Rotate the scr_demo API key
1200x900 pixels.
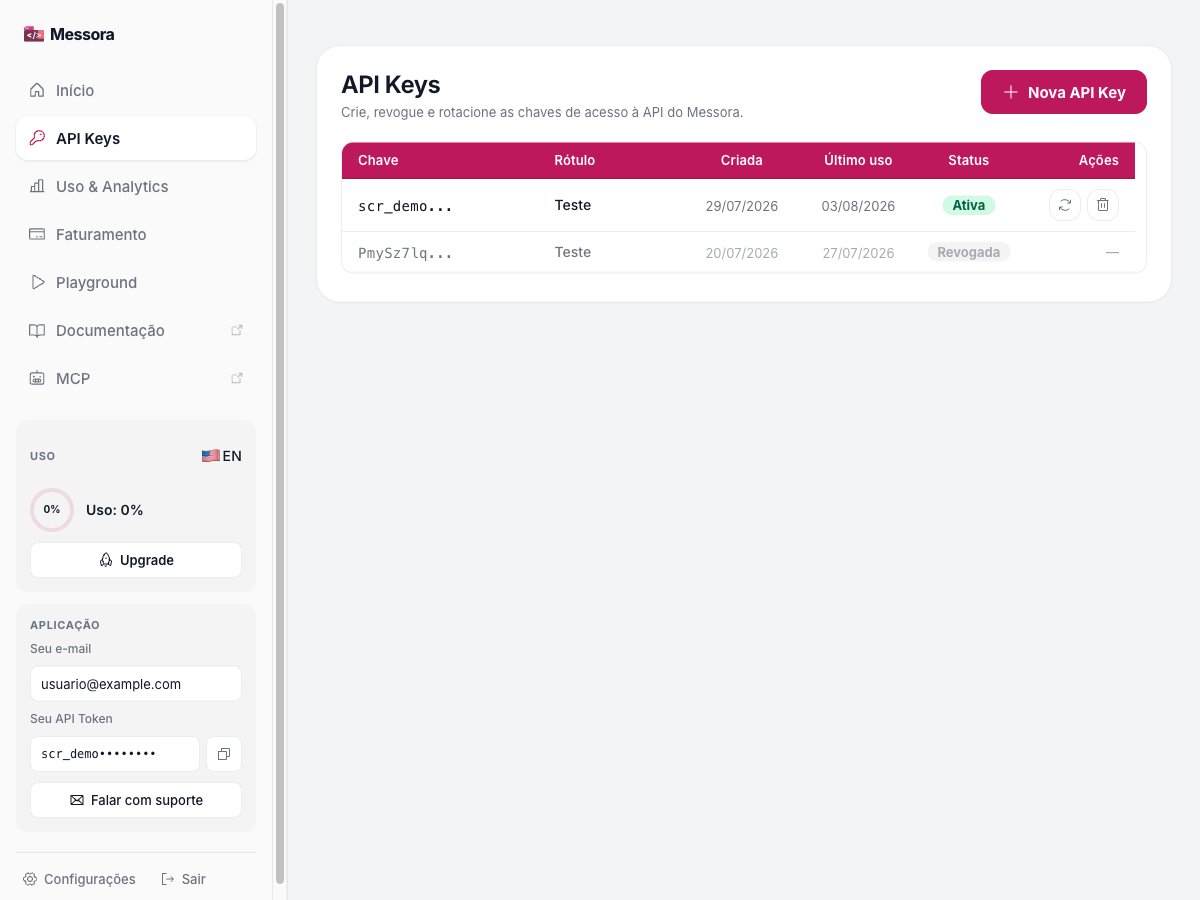click(x=1065, y=205)
